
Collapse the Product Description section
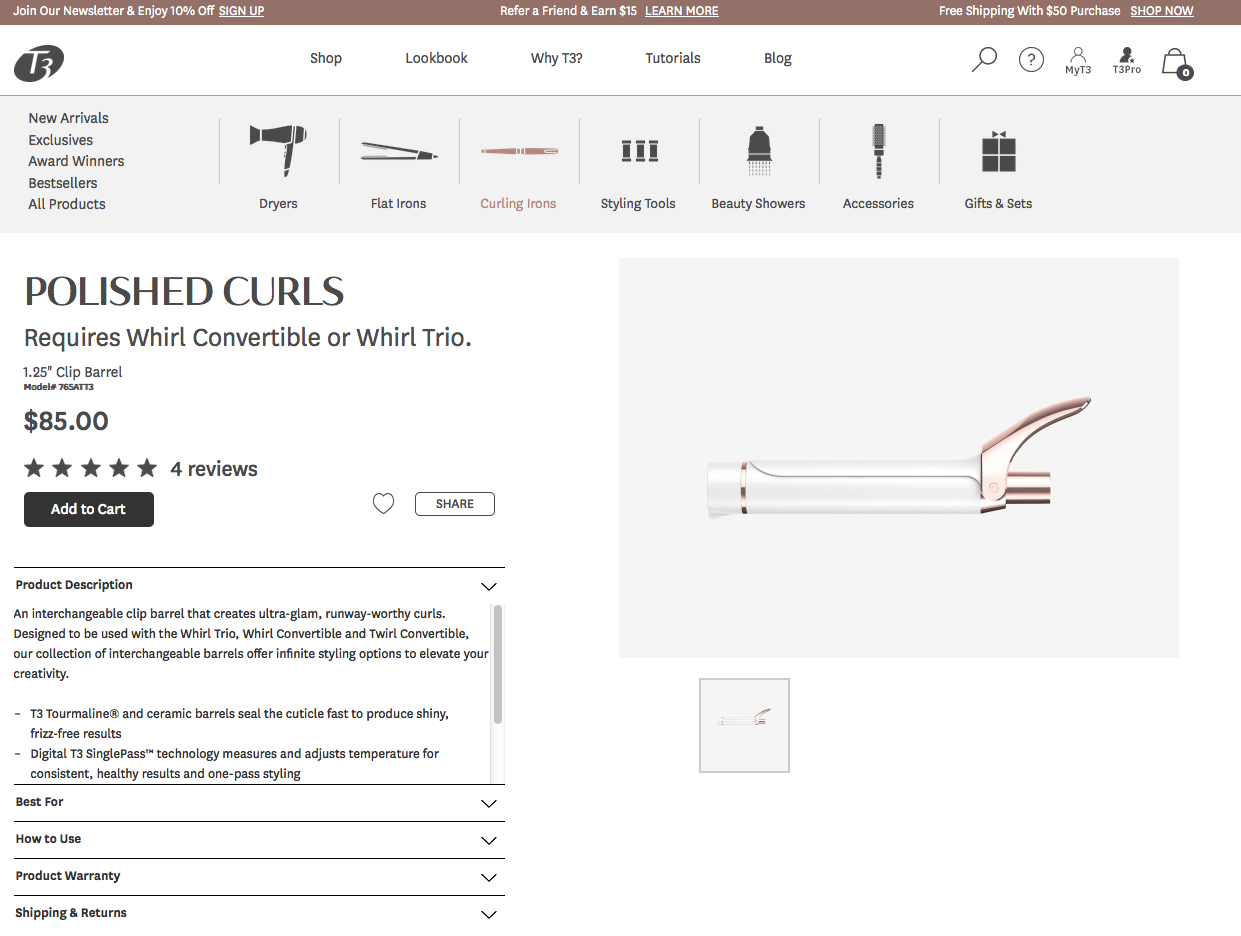[x=259, y=586]
